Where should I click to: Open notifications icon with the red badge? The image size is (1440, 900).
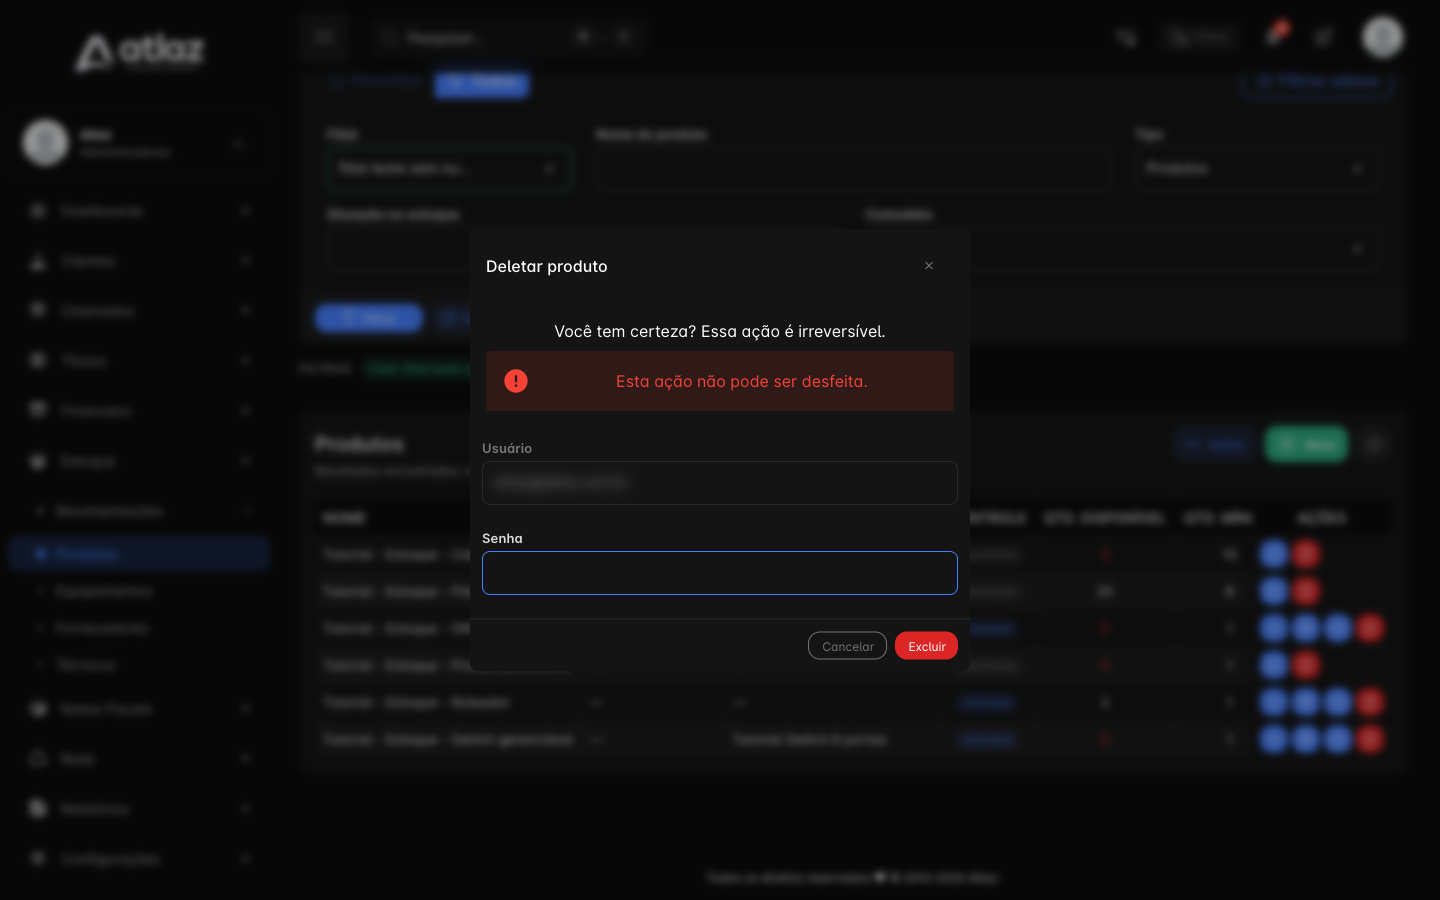tap(1275, 36)
